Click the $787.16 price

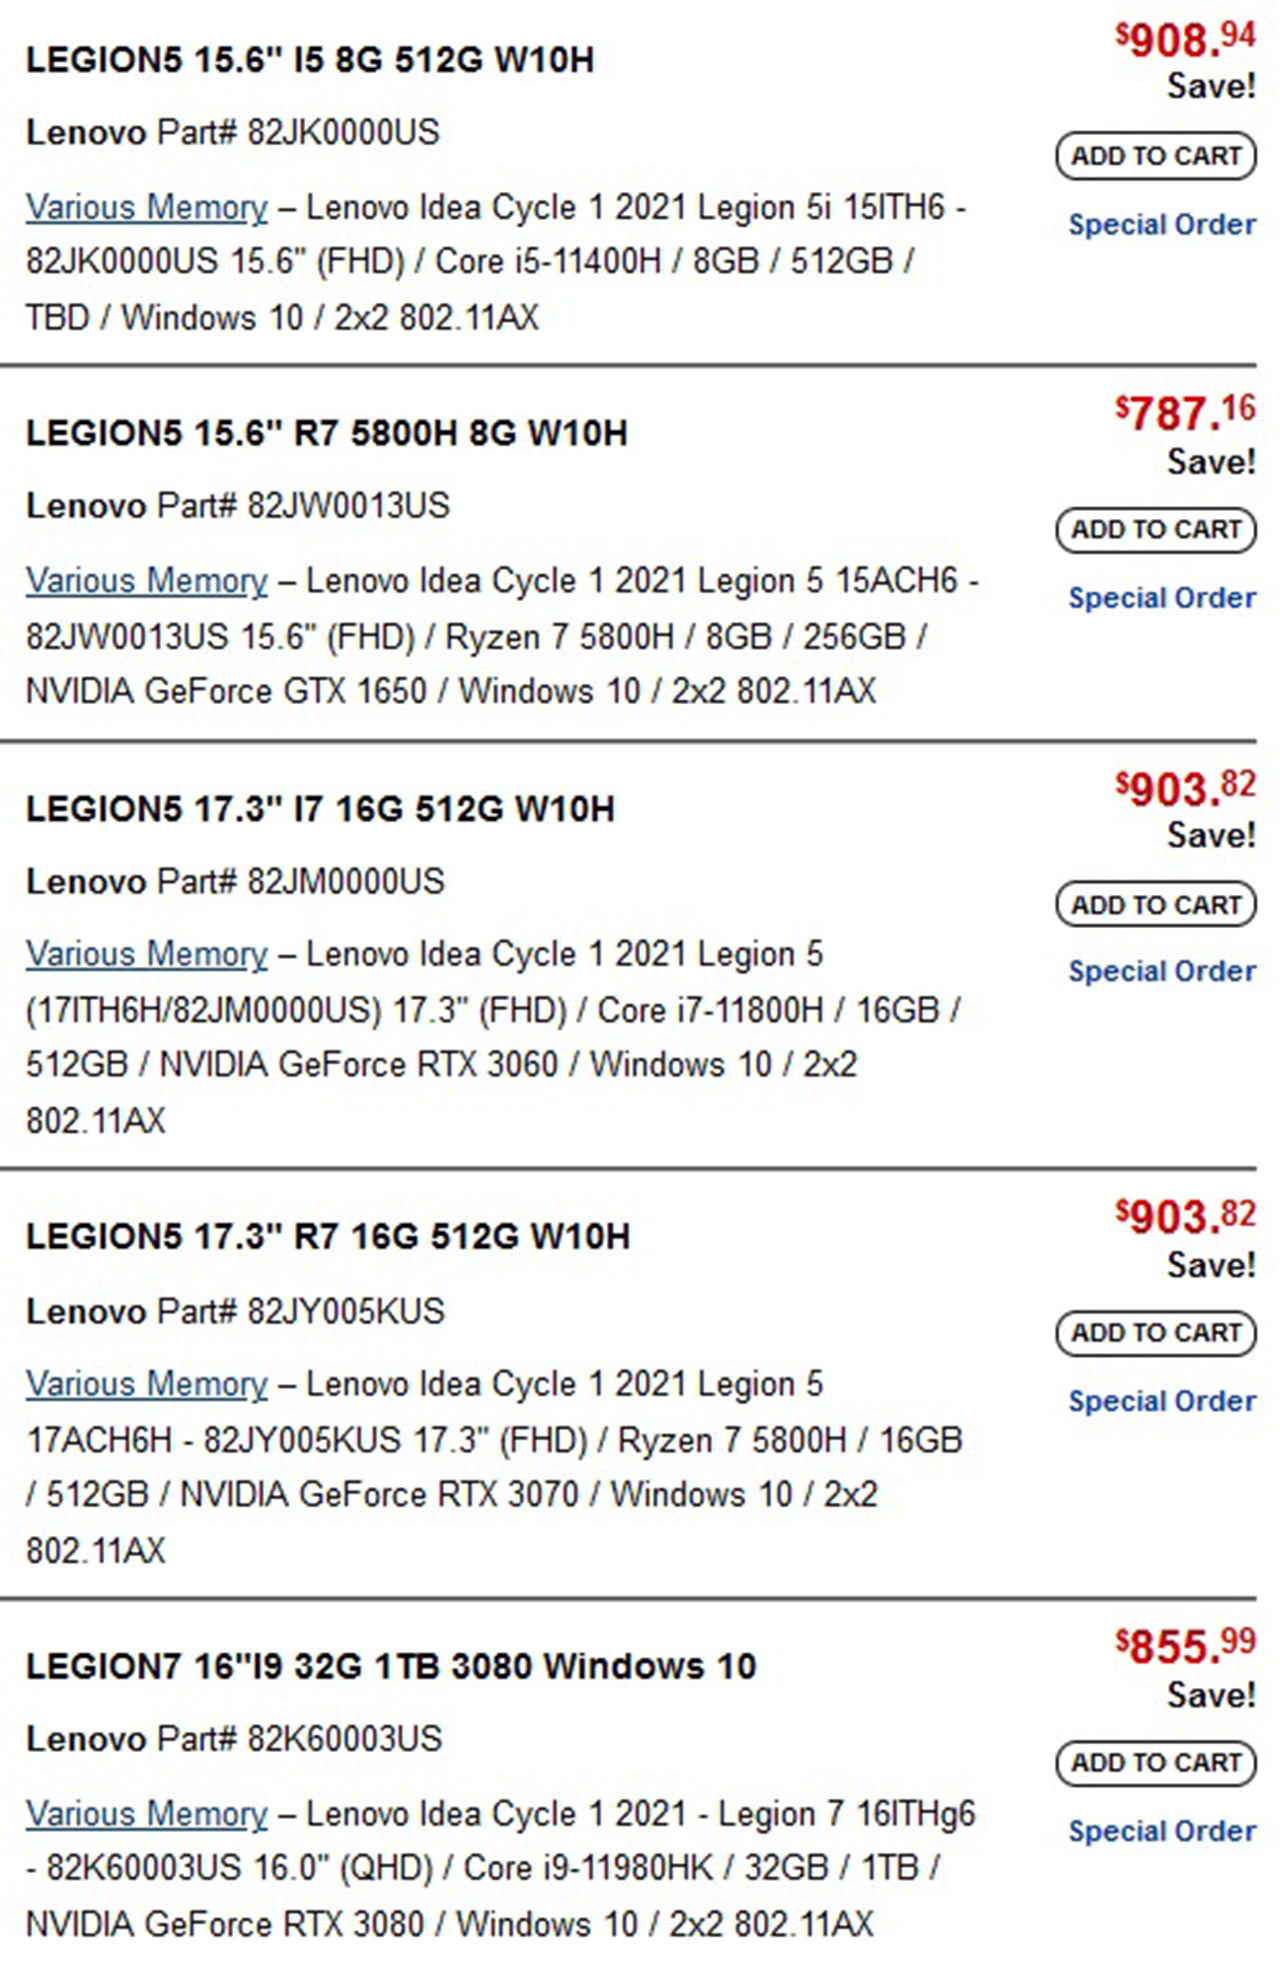(x=1185, y=412)
